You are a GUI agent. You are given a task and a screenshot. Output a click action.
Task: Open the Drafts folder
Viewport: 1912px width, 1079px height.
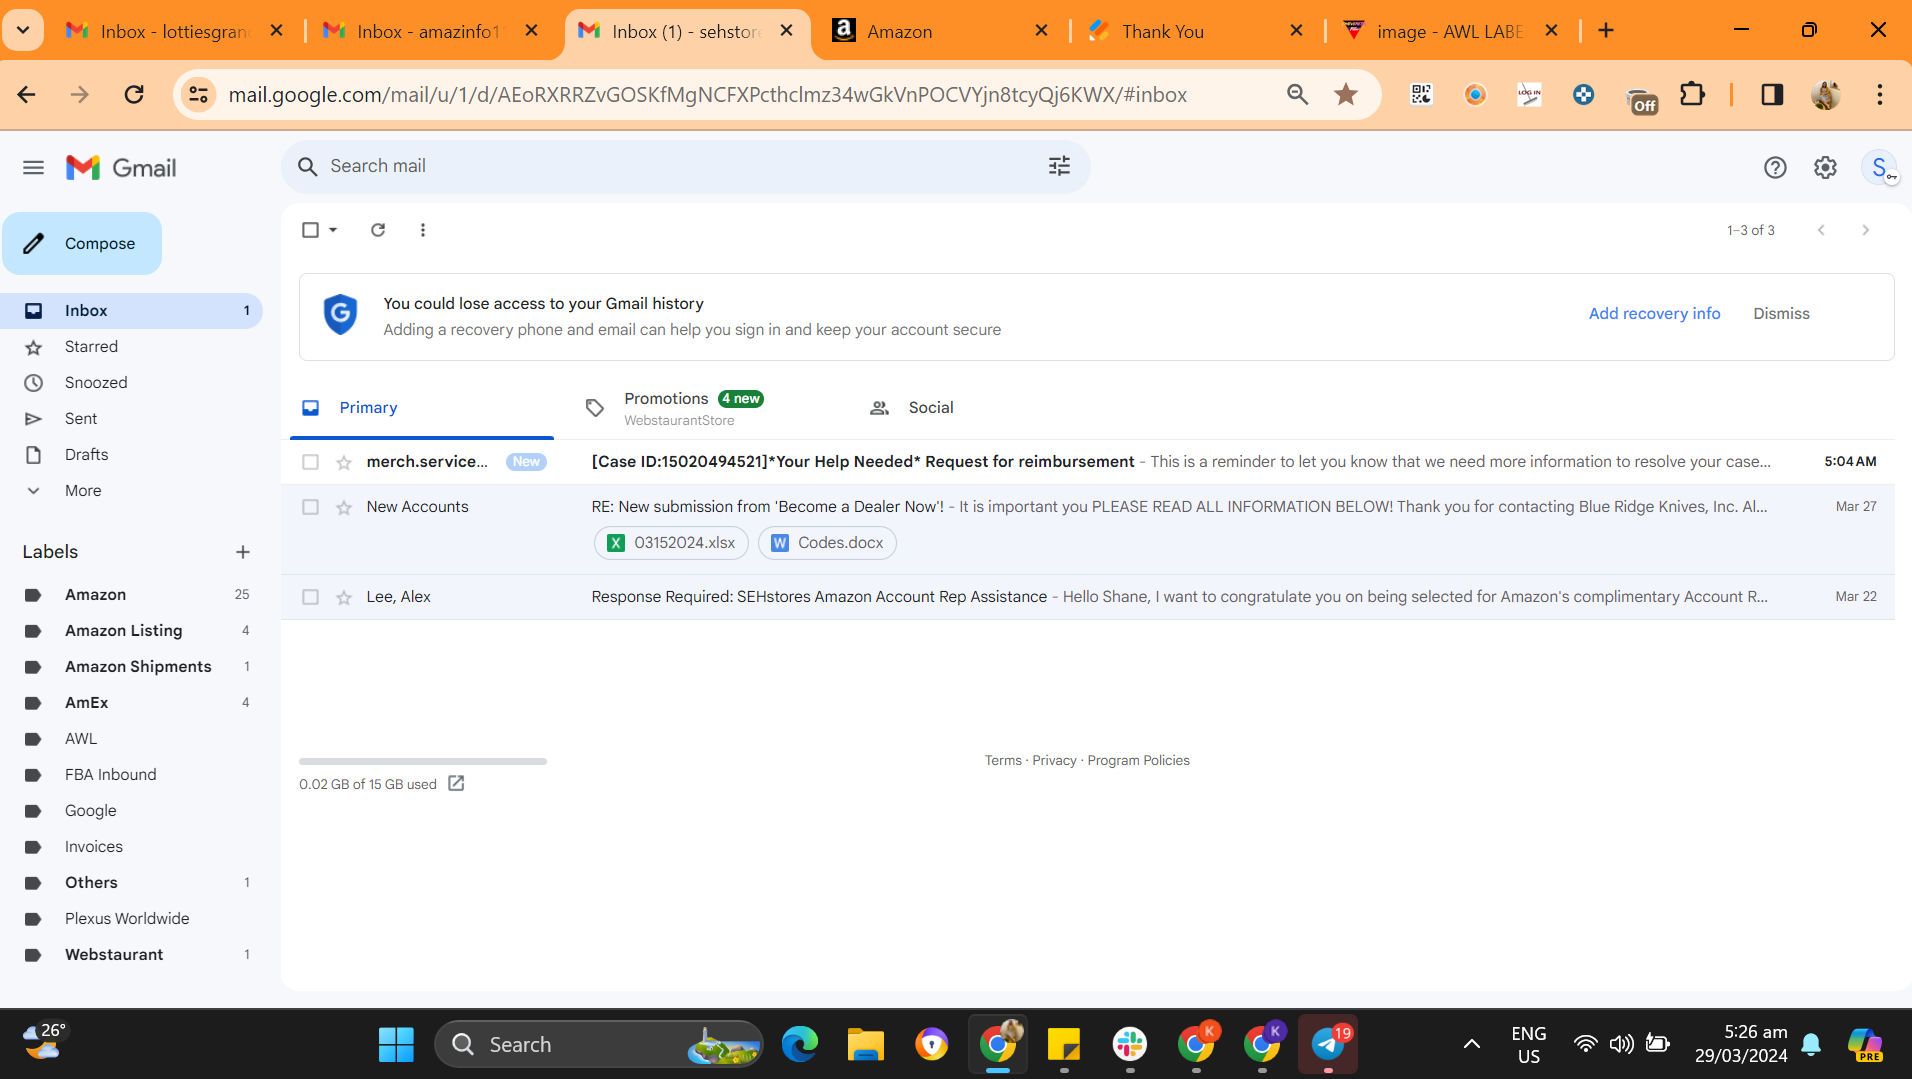pos(86,455)
